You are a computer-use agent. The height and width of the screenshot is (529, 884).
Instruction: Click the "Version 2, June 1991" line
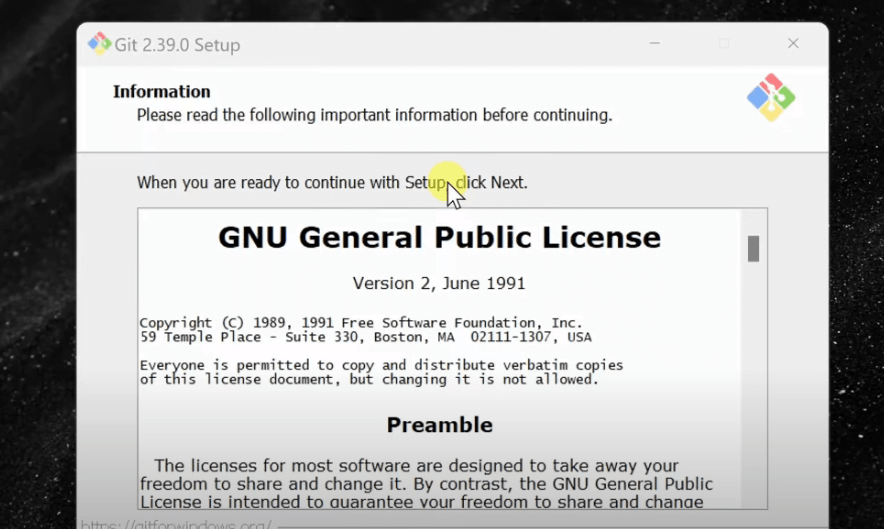(439, 284)
